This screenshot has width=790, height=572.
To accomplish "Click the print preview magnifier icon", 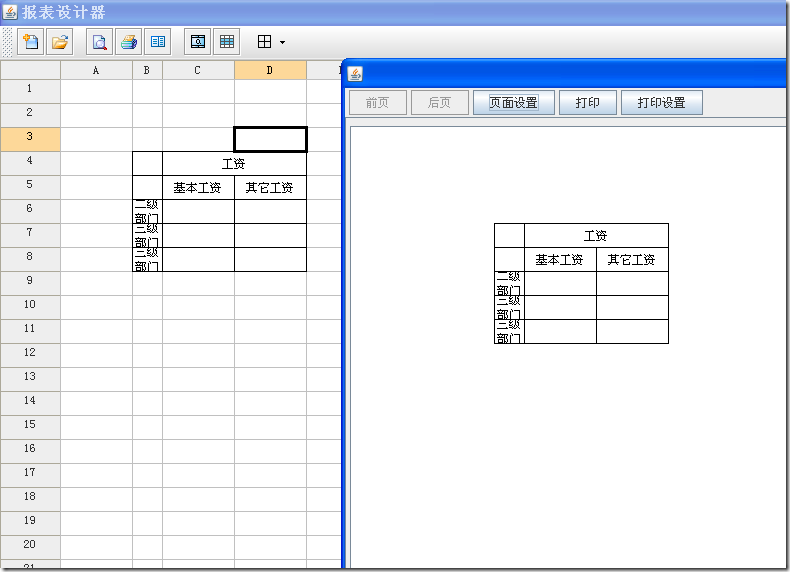I will [99, 42].
